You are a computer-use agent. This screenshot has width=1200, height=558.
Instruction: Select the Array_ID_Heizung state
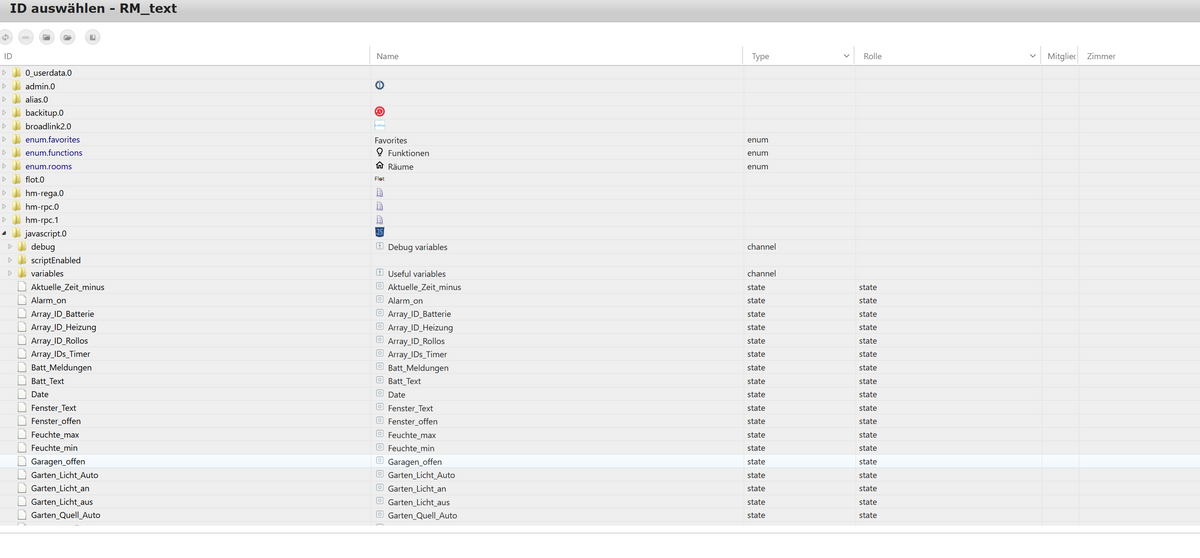pos(62,327)
